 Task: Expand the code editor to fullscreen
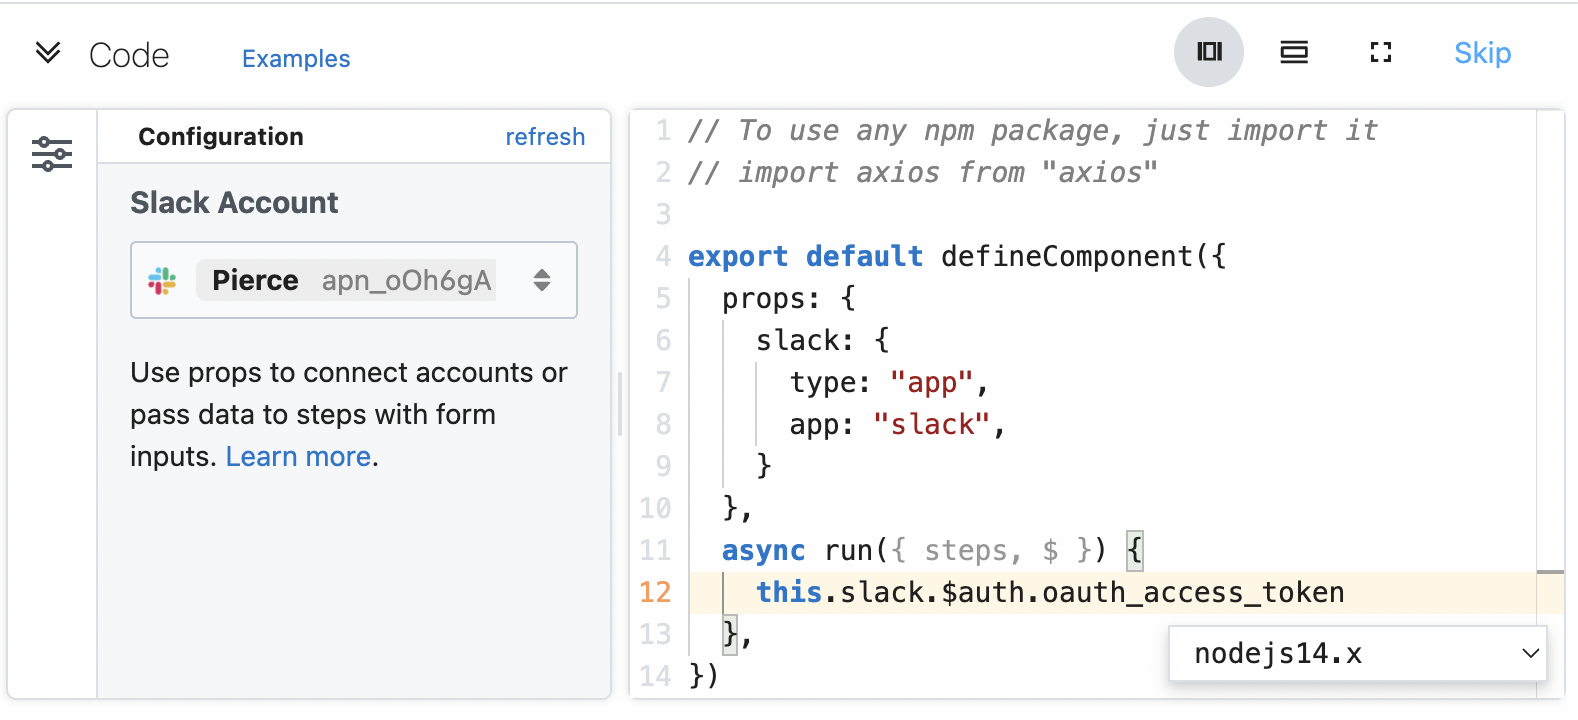pos(1380,52)
